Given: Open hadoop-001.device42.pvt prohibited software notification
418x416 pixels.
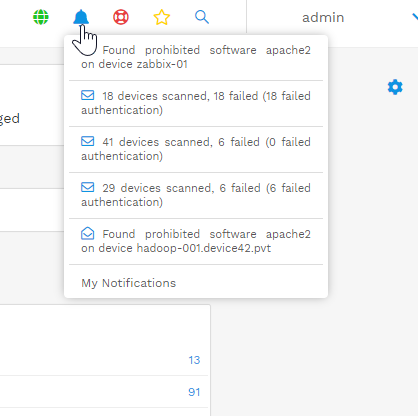Looking at the screenshot, I should click(x=196, y=241).
